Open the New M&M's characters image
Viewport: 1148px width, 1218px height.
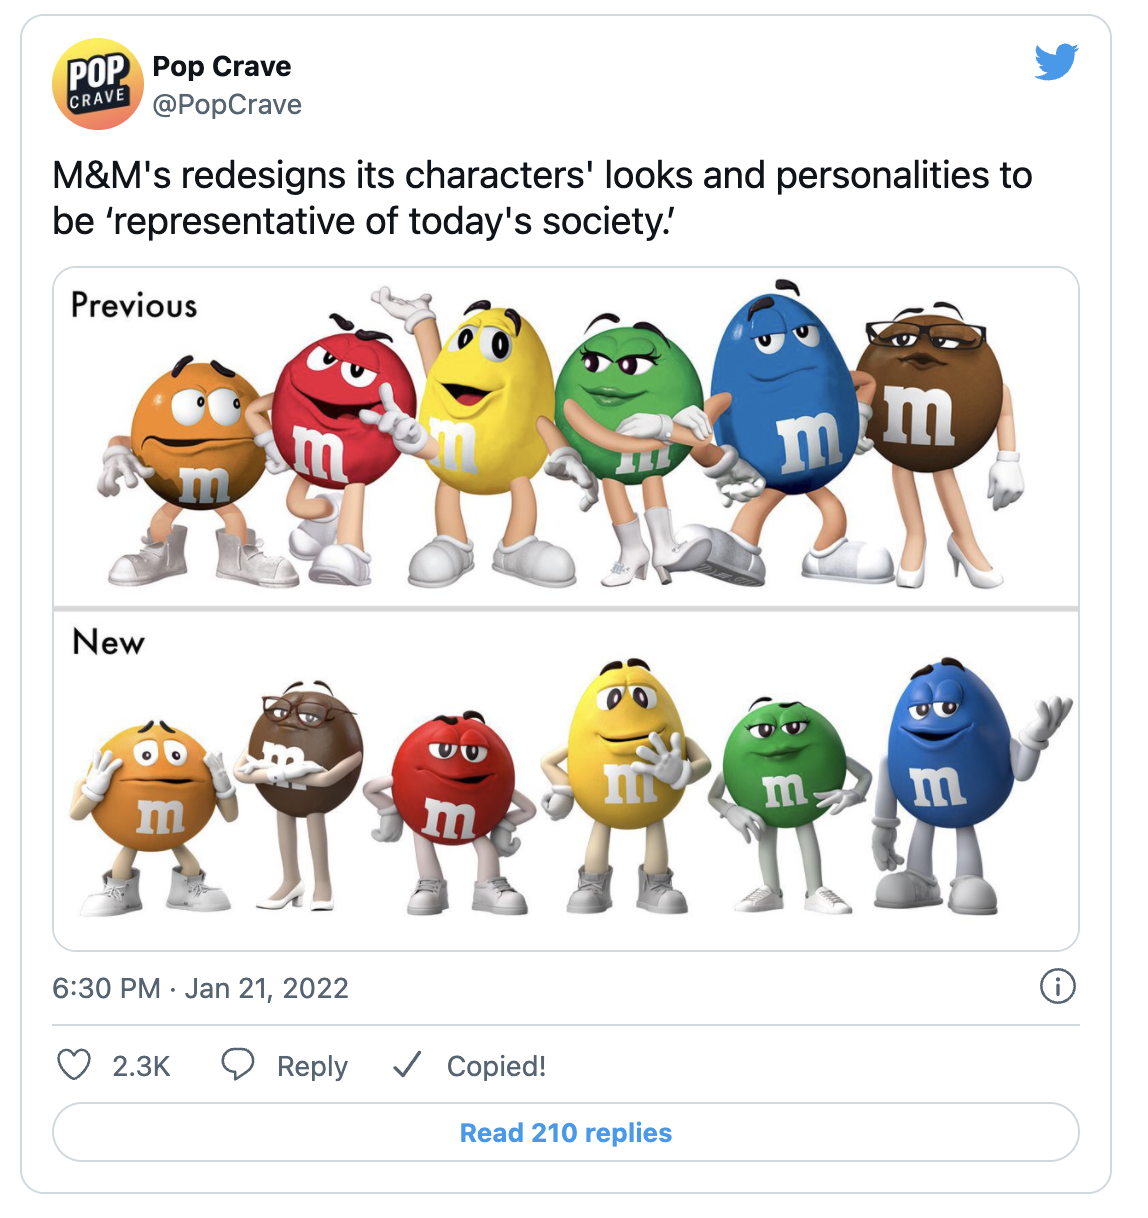[x=566, y=780]
